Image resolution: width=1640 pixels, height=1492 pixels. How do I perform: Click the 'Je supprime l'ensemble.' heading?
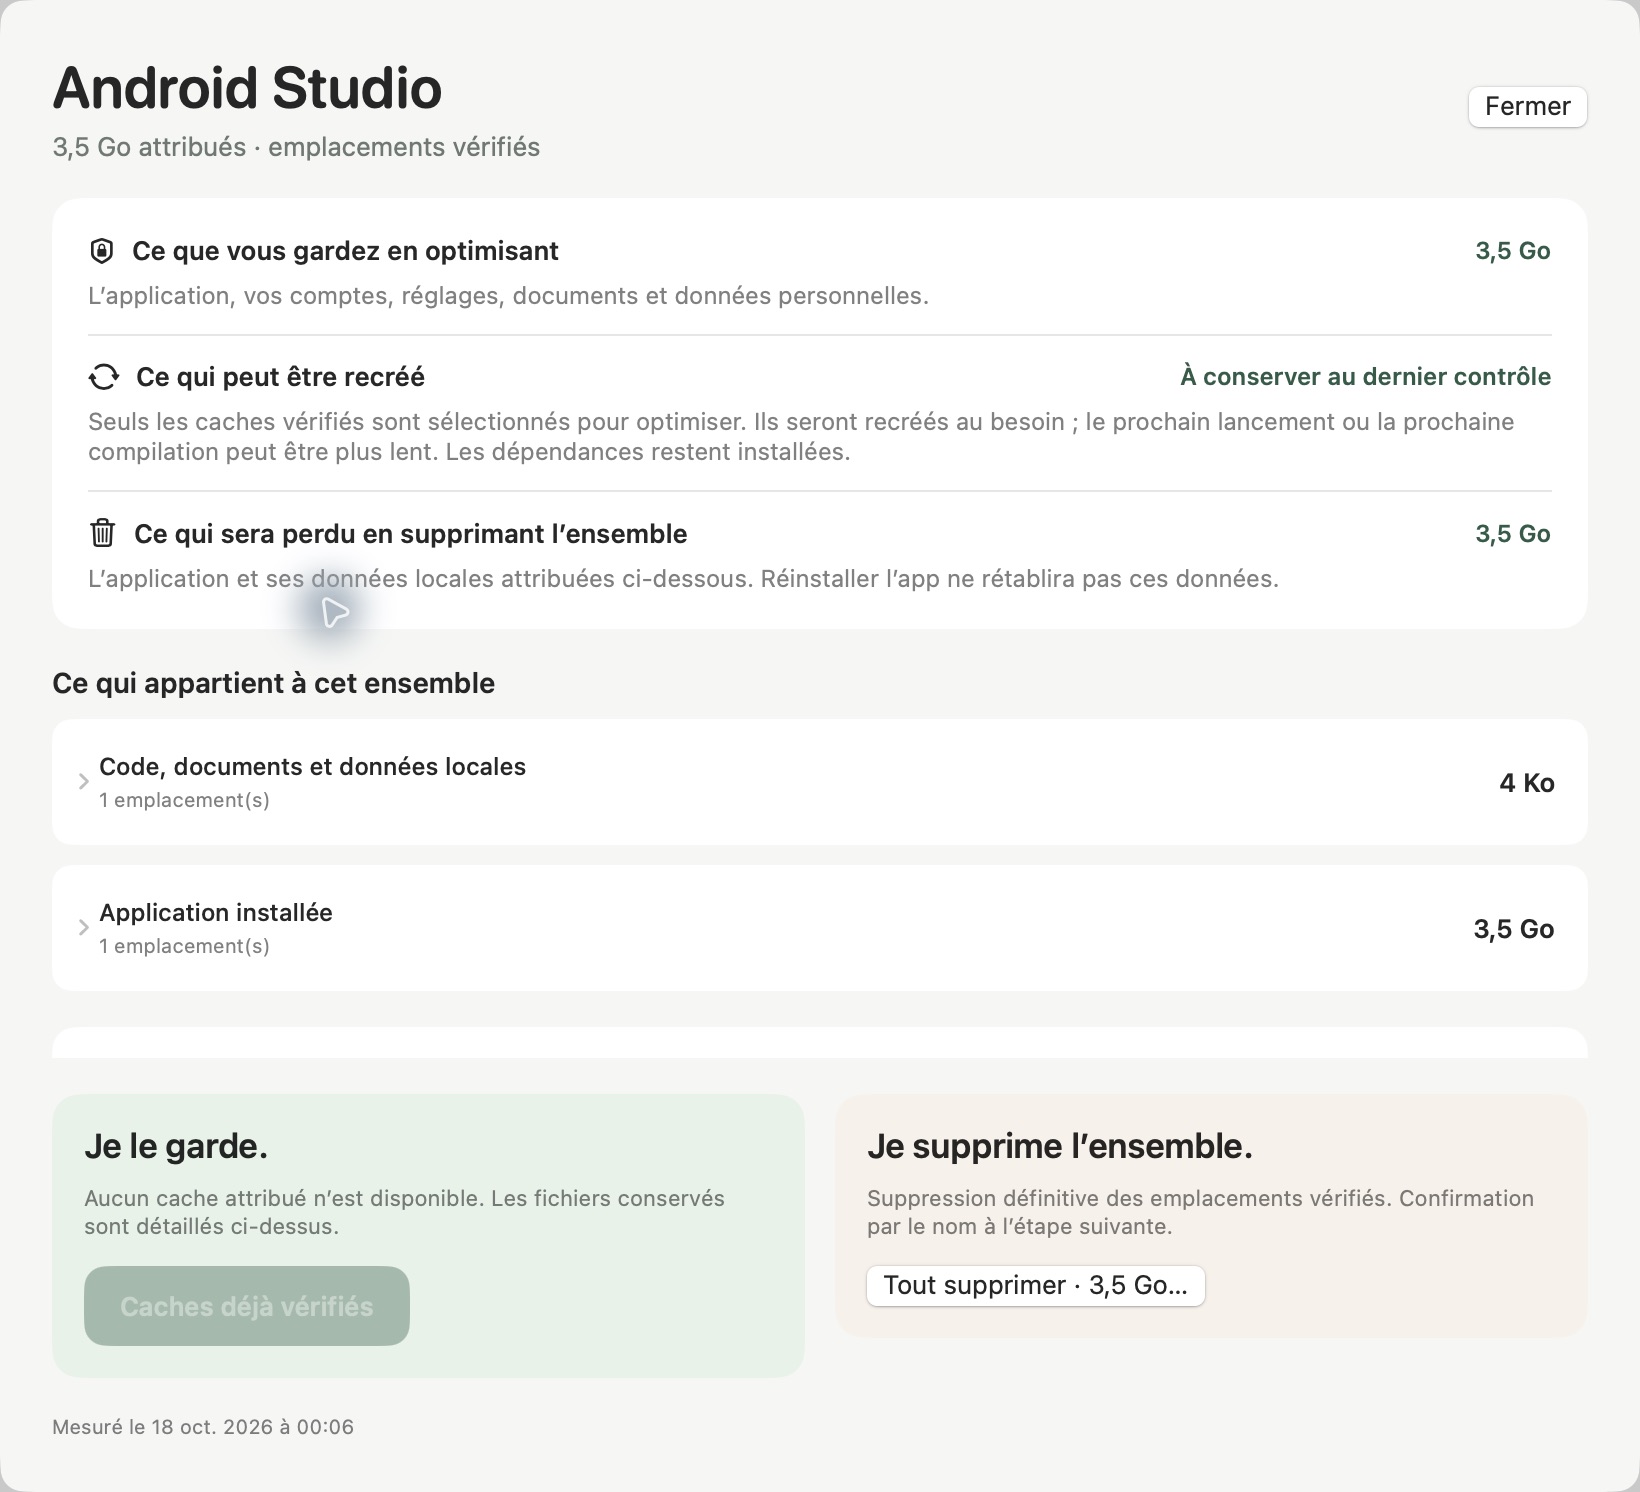(1060, 1146)
